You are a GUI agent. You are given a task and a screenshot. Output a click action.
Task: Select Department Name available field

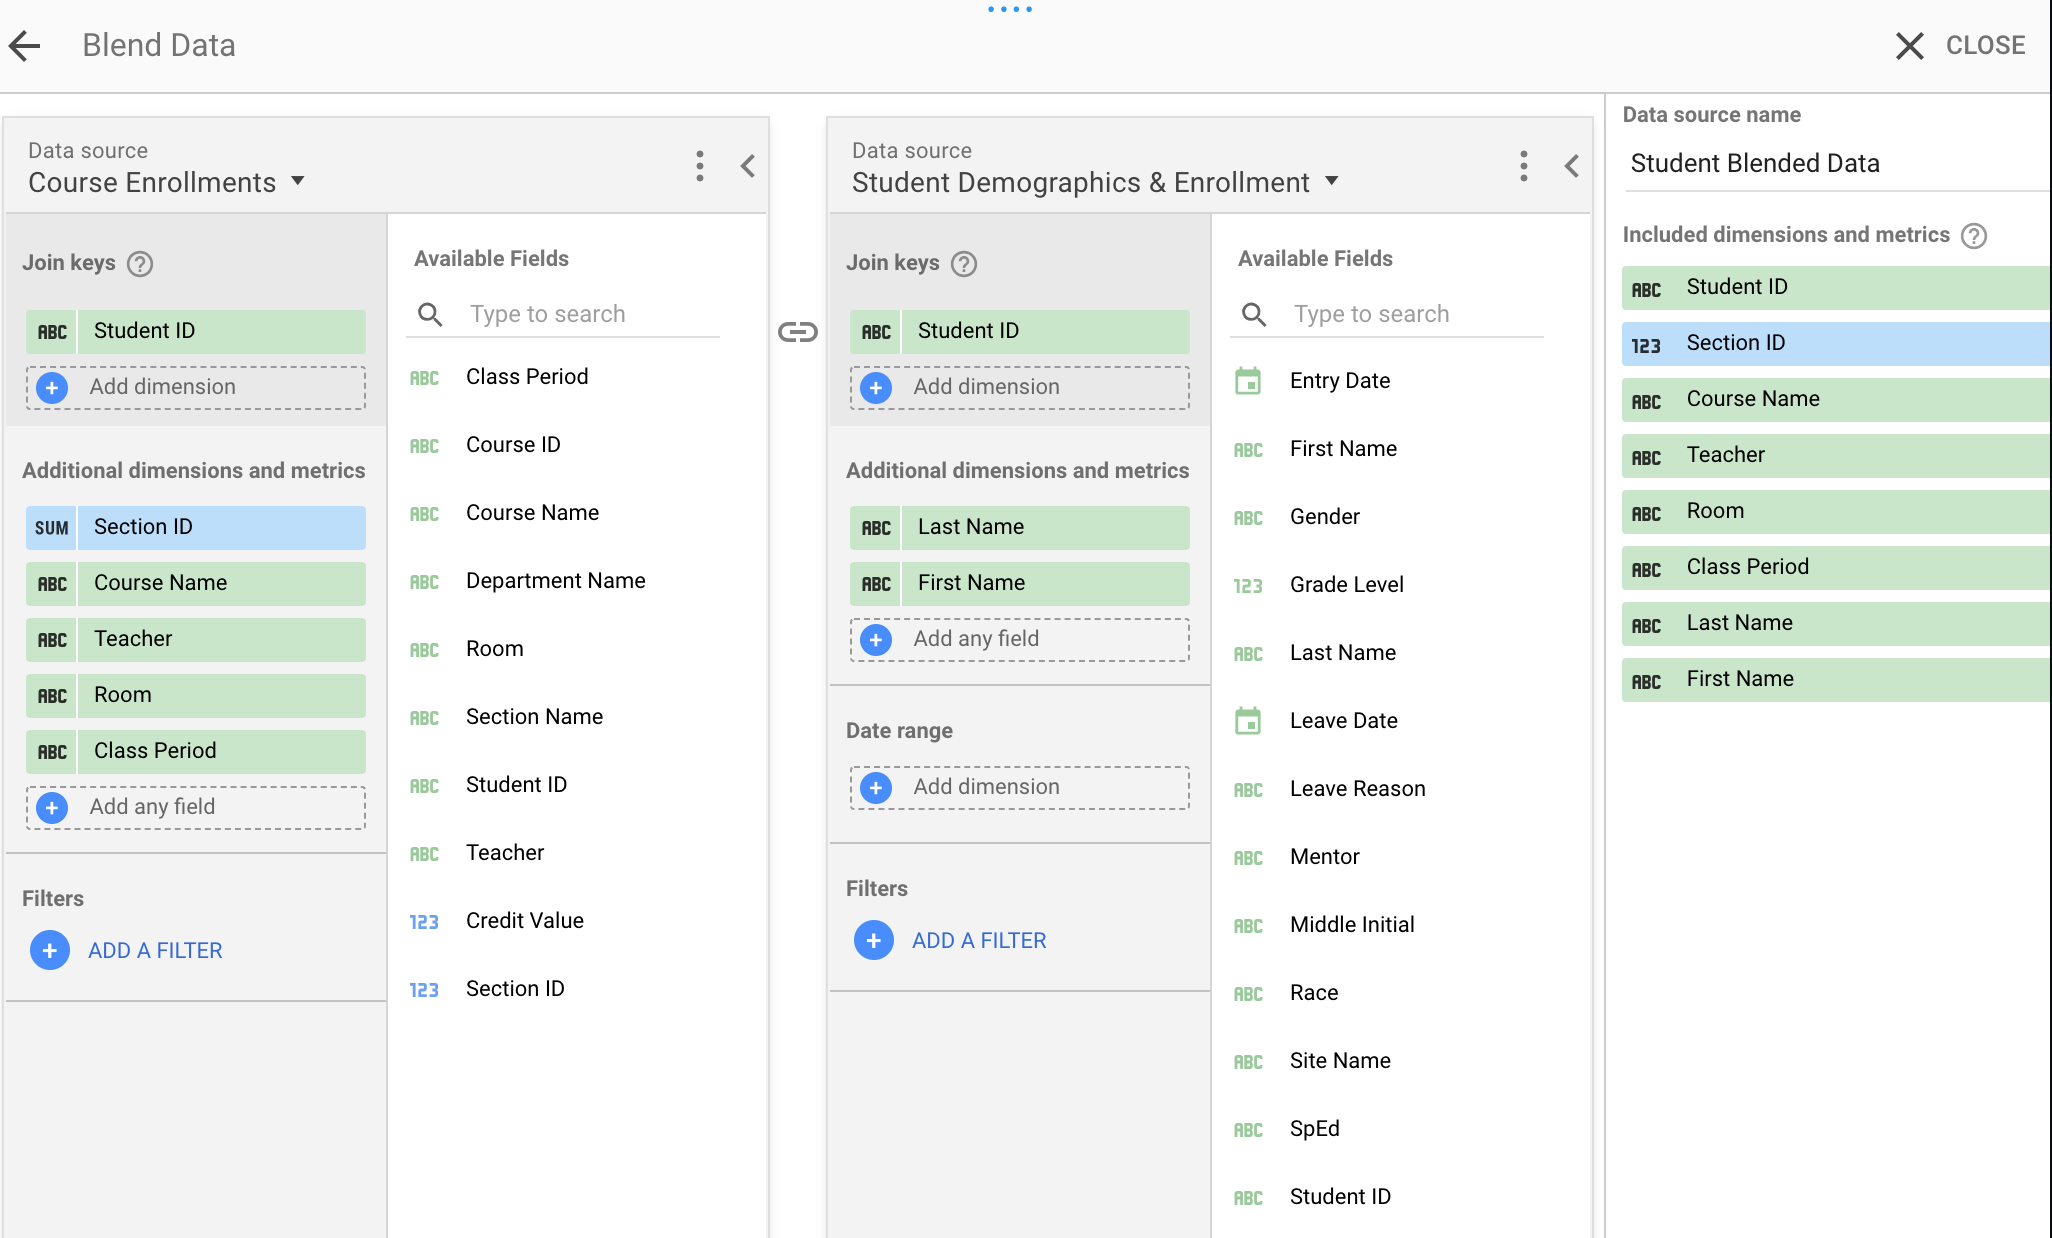pos(556,581)
